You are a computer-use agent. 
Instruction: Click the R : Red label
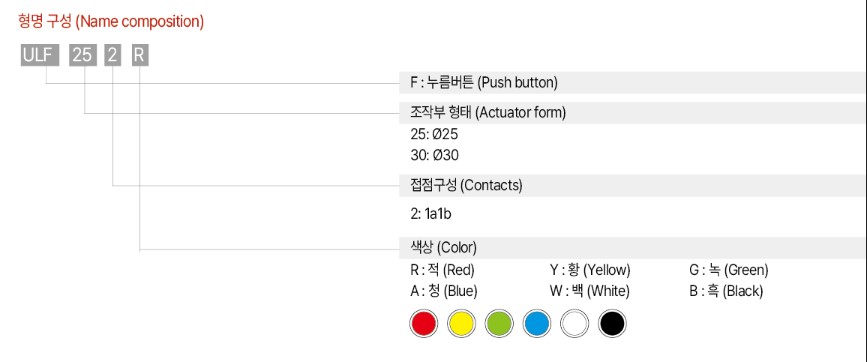click(442, 270)
